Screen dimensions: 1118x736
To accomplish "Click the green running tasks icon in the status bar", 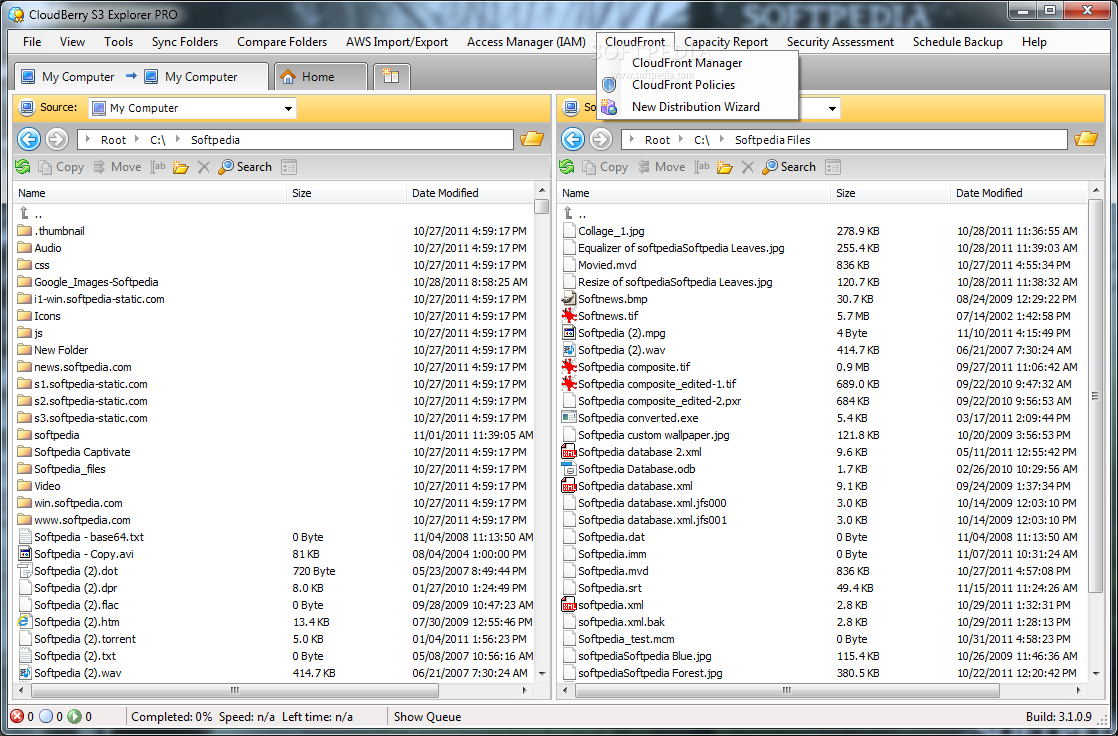I will pyautogui.click(x=74, y=717).
